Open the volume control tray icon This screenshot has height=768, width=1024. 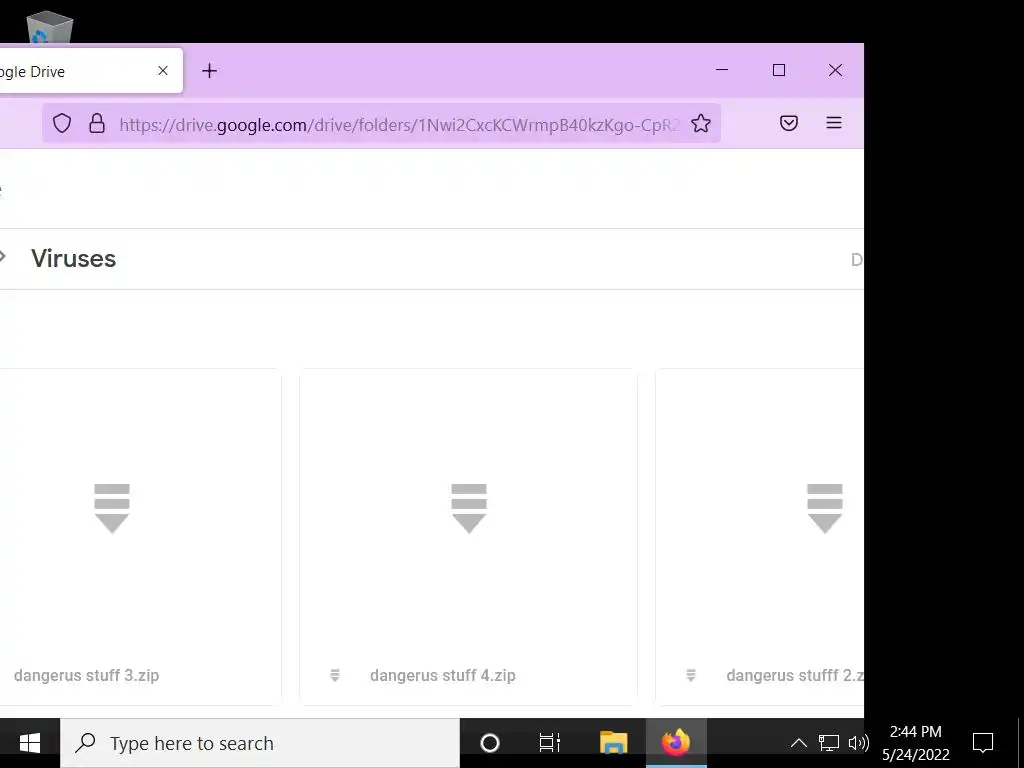(858, 743)
